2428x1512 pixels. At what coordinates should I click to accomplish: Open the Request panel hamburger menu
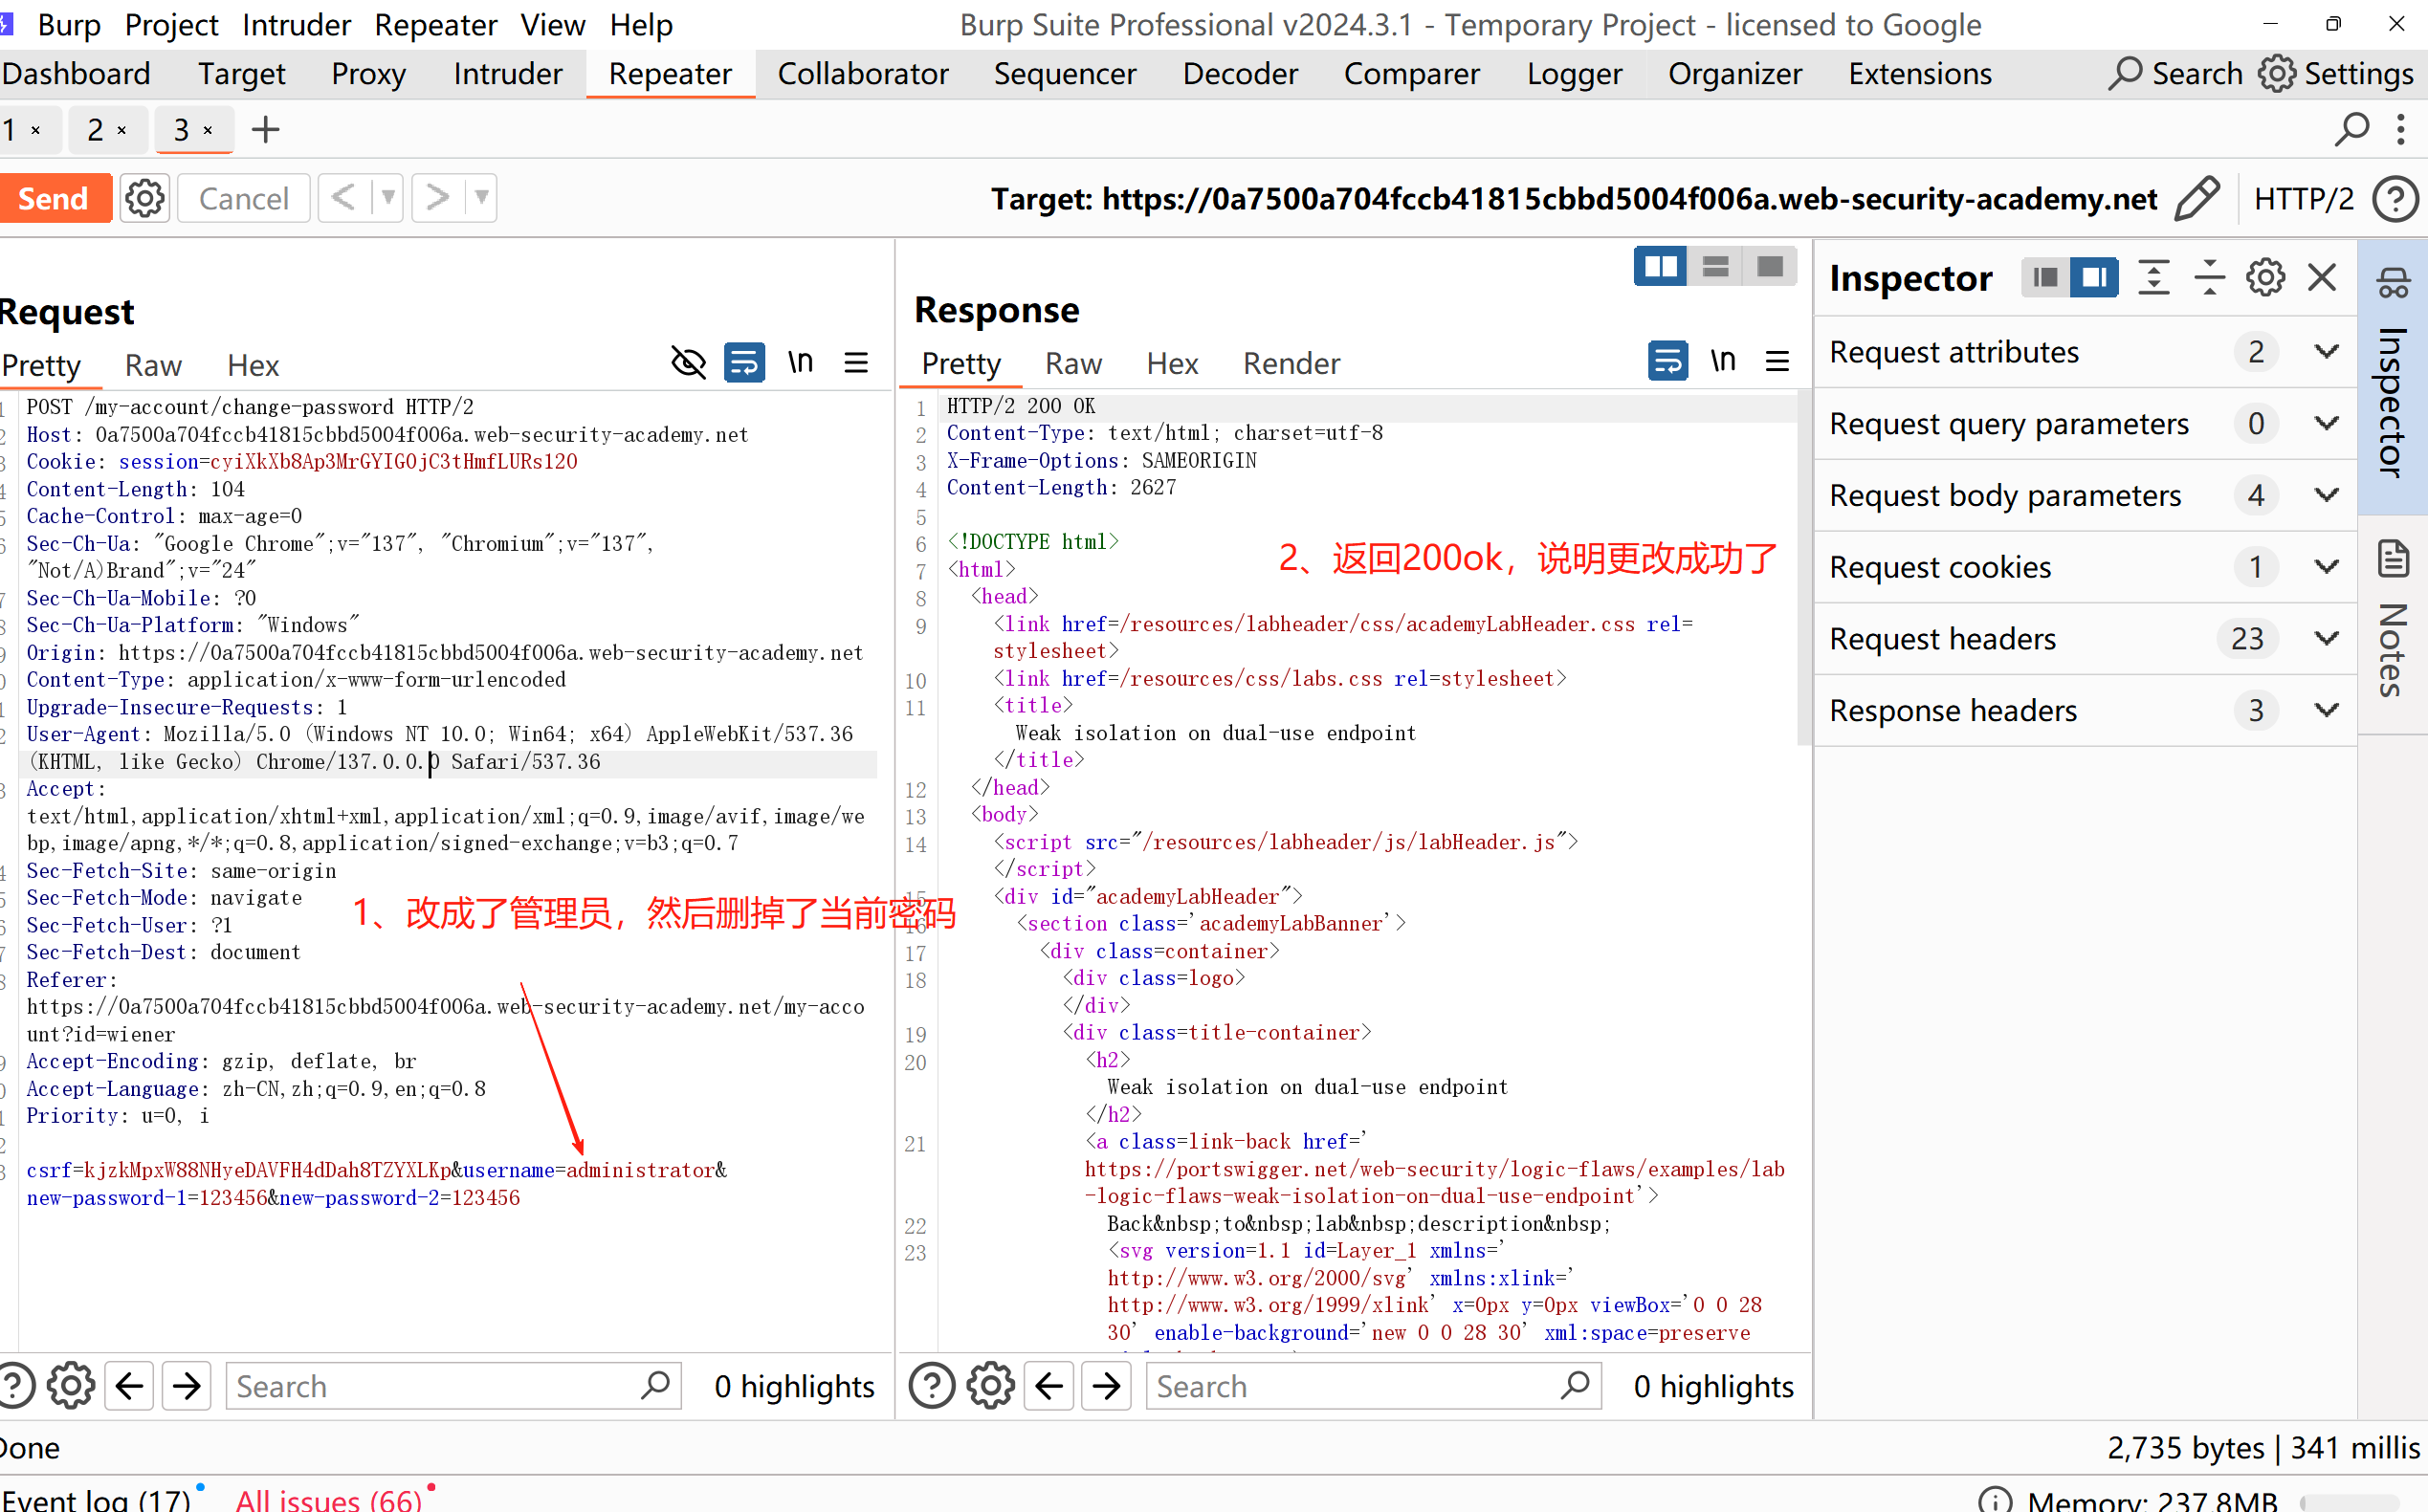tap(856, 363)
